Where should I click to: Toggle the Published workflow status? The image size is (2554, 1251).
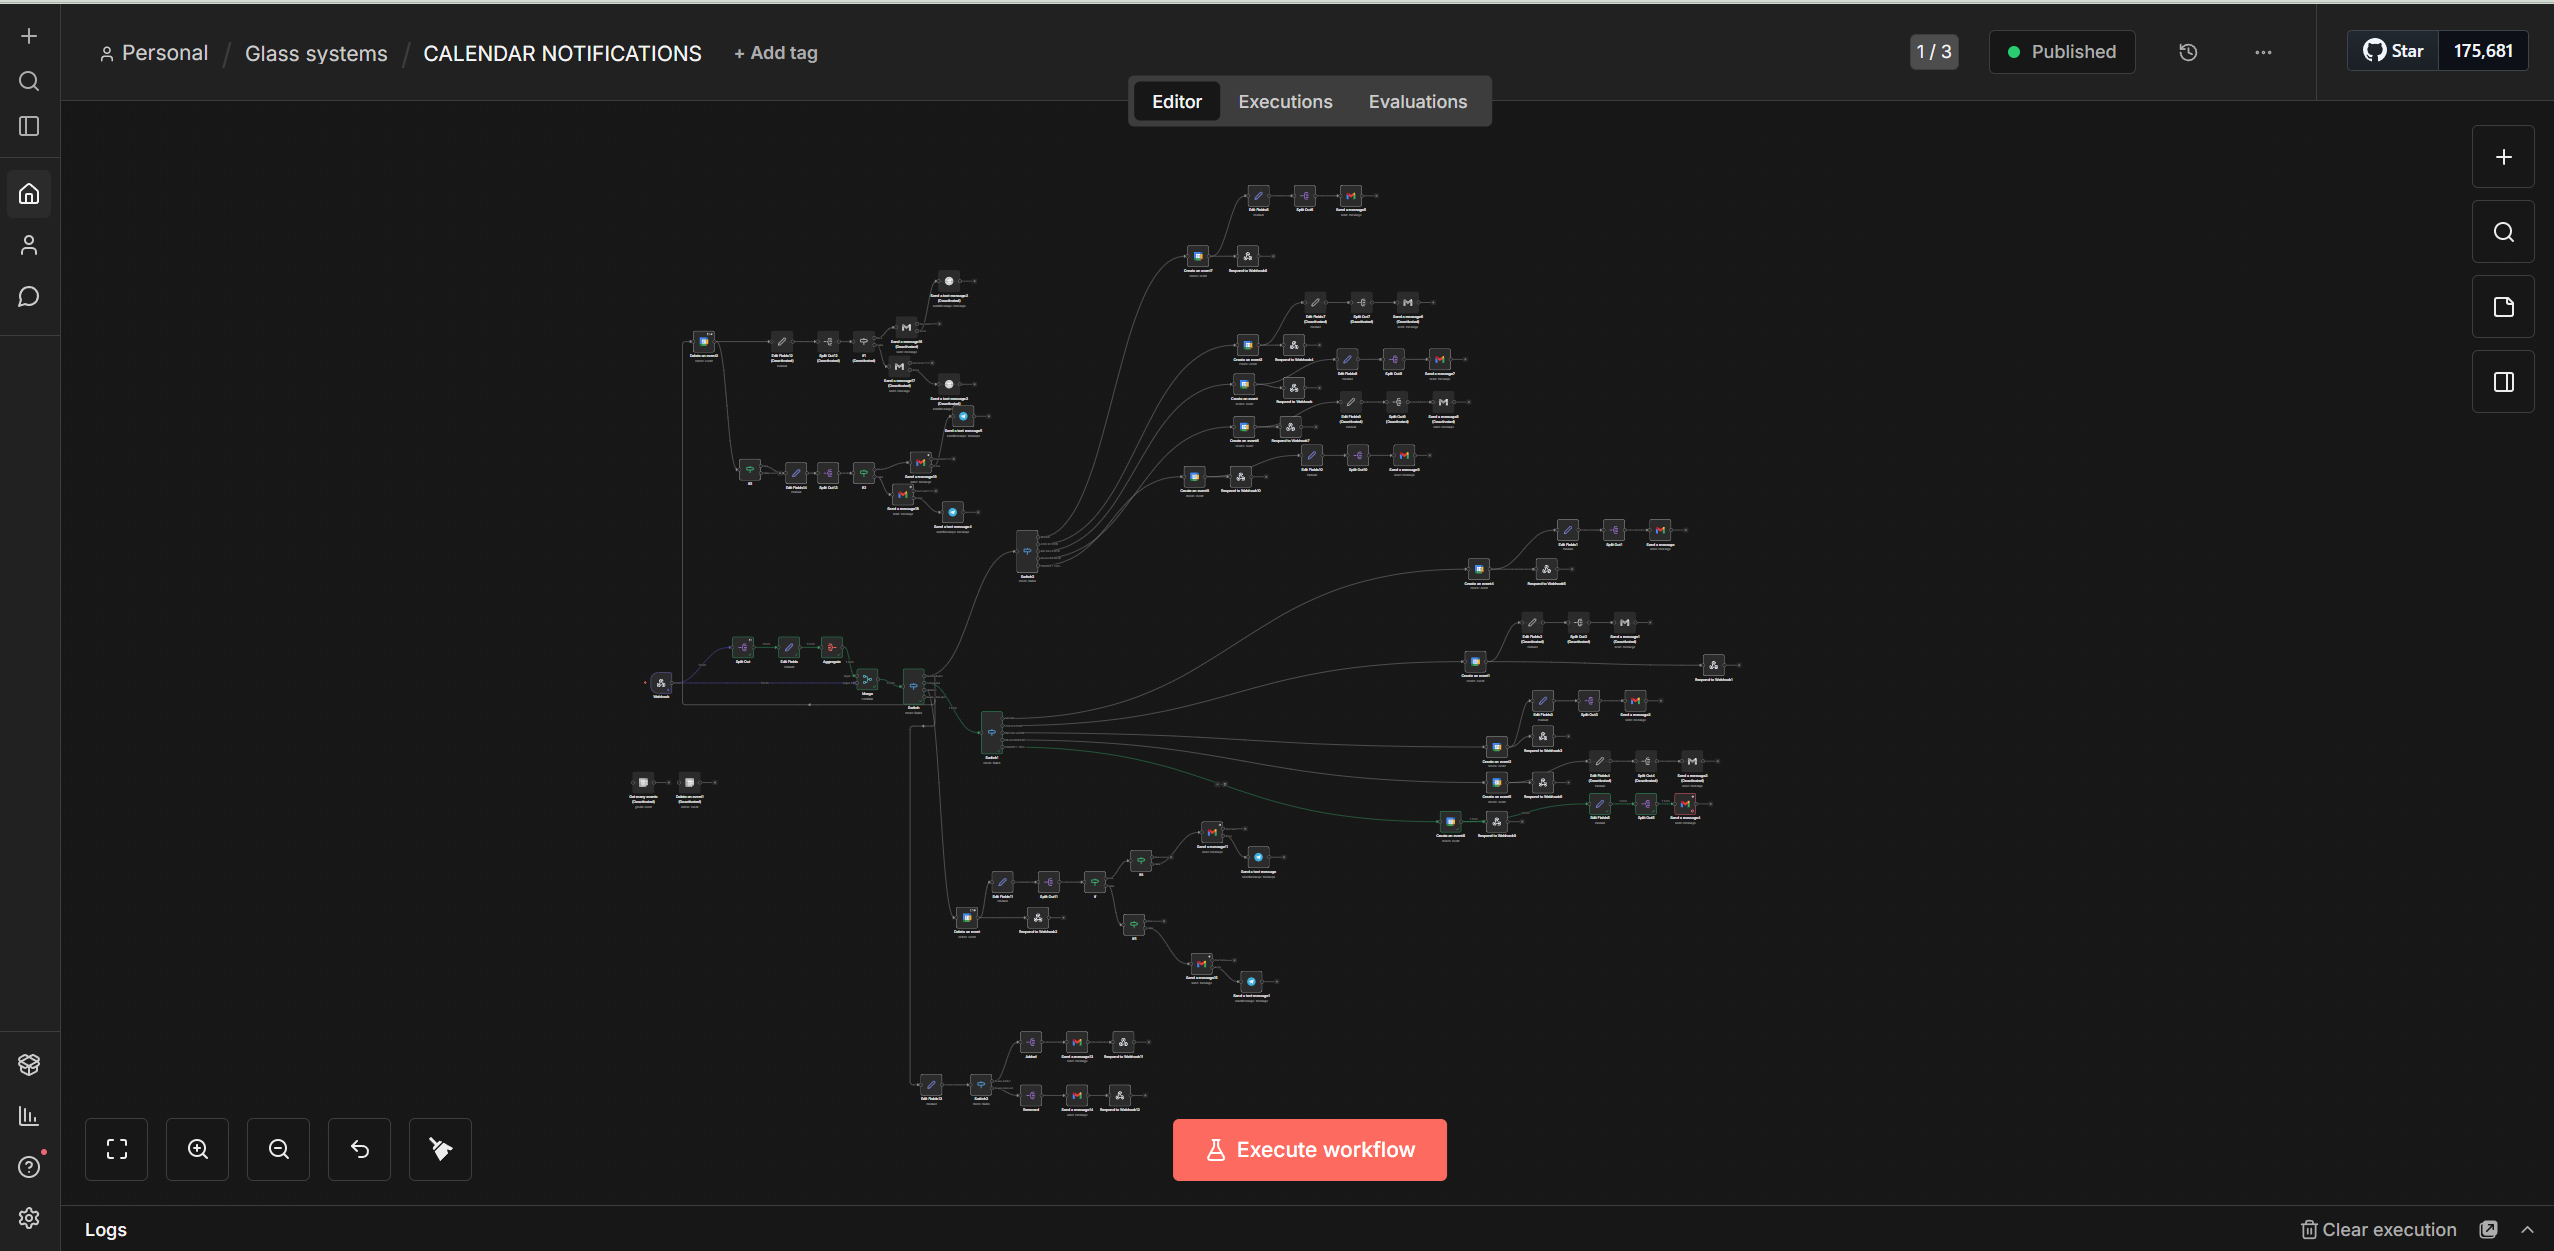pyautogui.click(x=2061, y=52)
